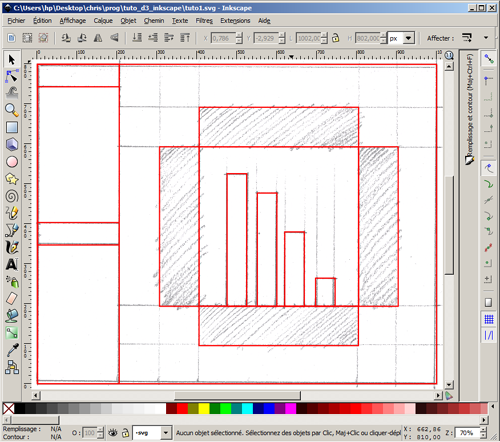The height and width of the screenshot is (442, 500).
Task: Select the Text tool
Action: pyautogui.click(x=12, y=265)
